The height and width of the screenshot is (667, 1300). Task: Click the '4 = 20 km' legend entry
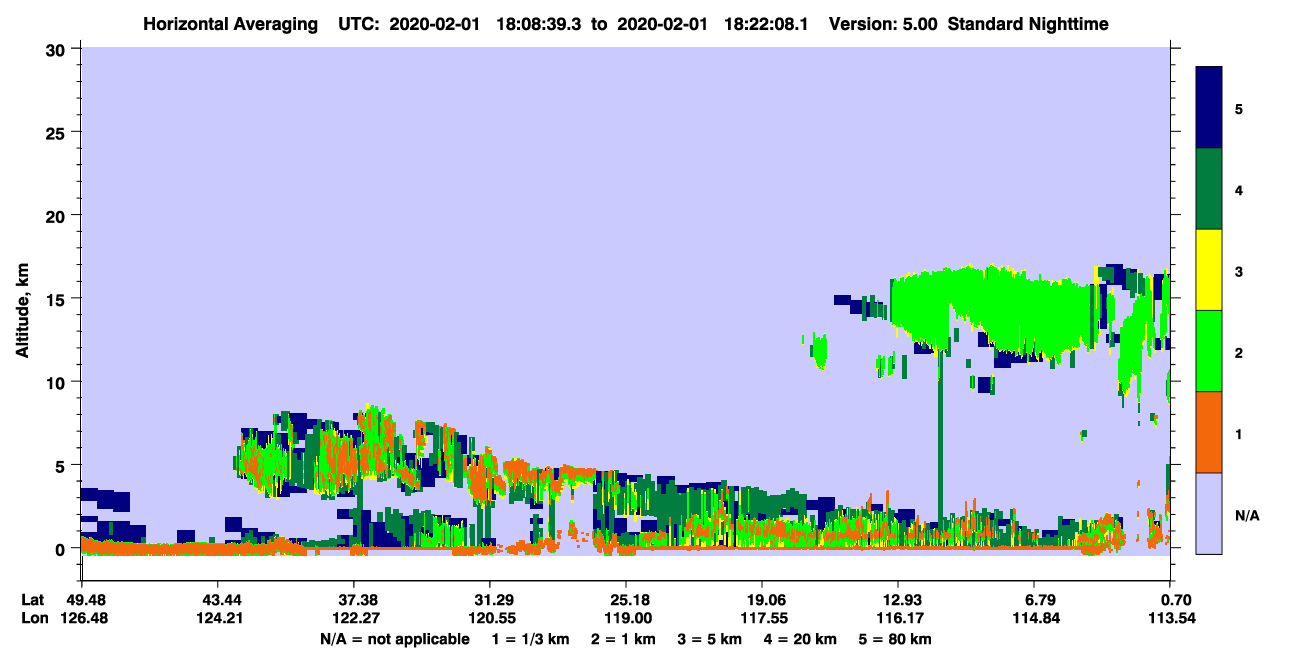click(801, 639)
